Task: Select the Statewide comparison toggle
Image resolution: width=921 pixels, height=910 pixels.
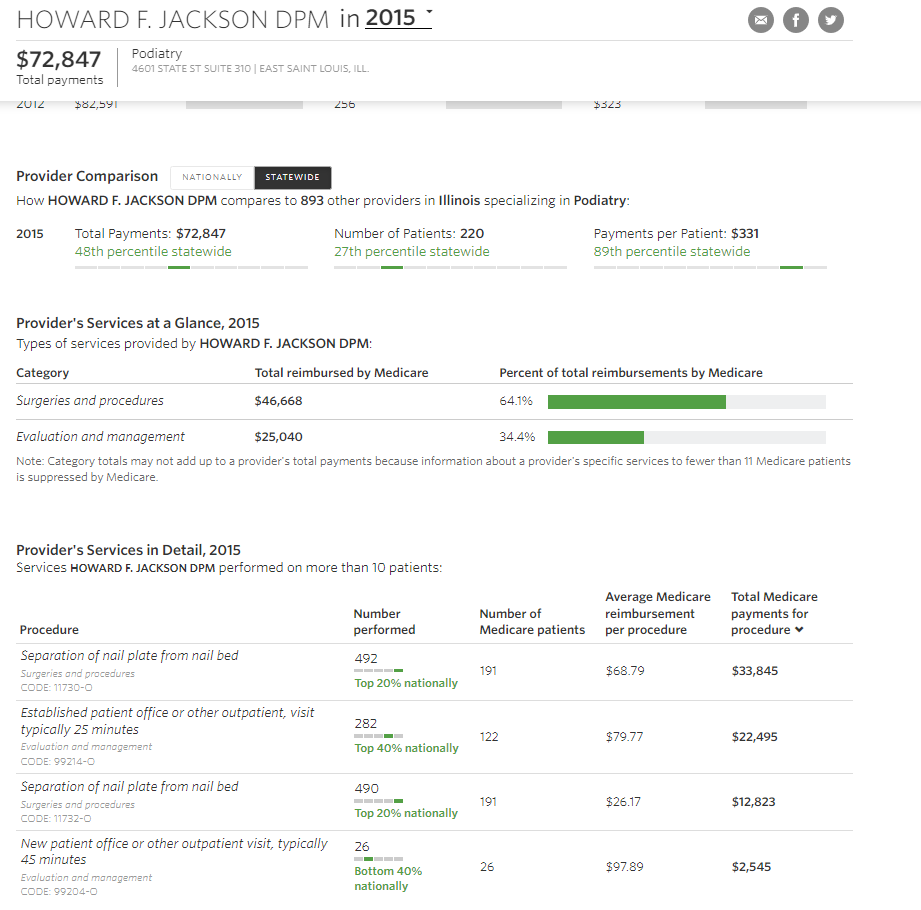Action: click(292, 177)
